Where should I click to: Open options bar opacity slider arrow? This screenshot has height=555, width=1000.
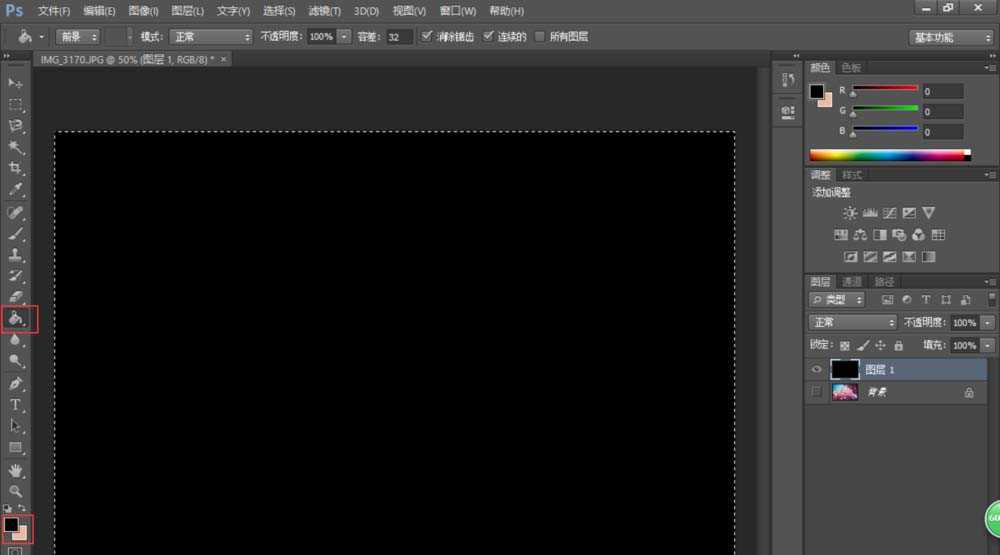(344, 36)
